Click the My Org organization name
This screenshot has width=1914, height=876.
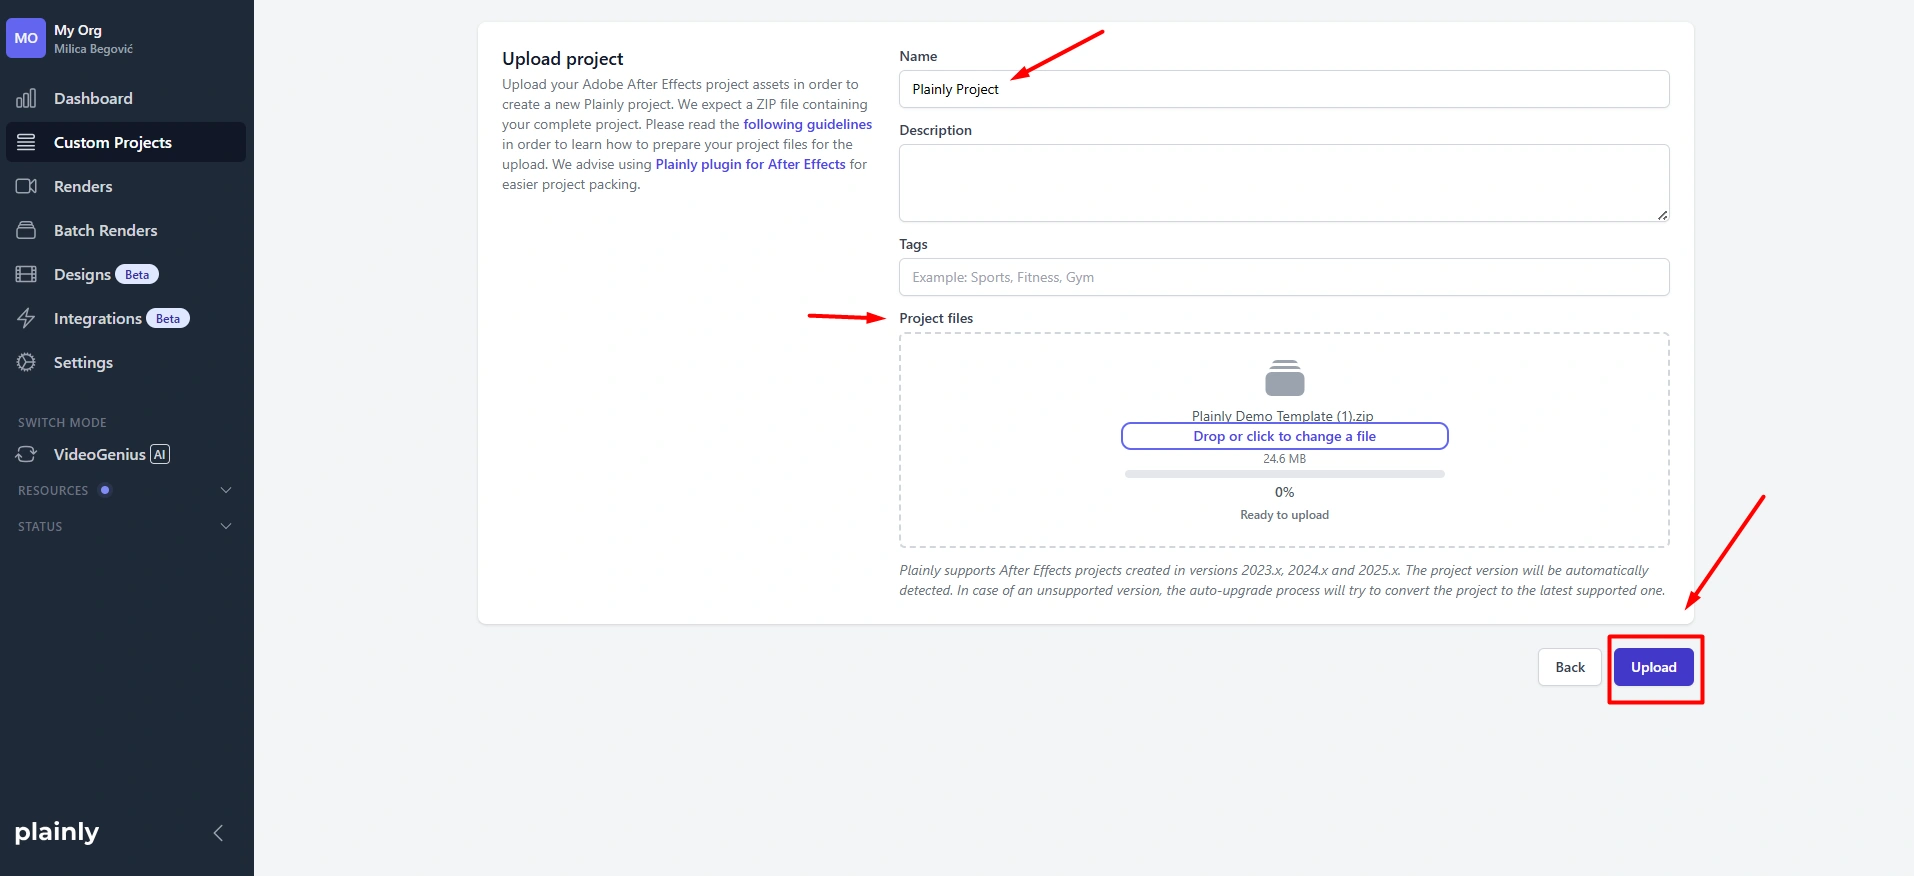pyautogui.click(x=78, y=30)
